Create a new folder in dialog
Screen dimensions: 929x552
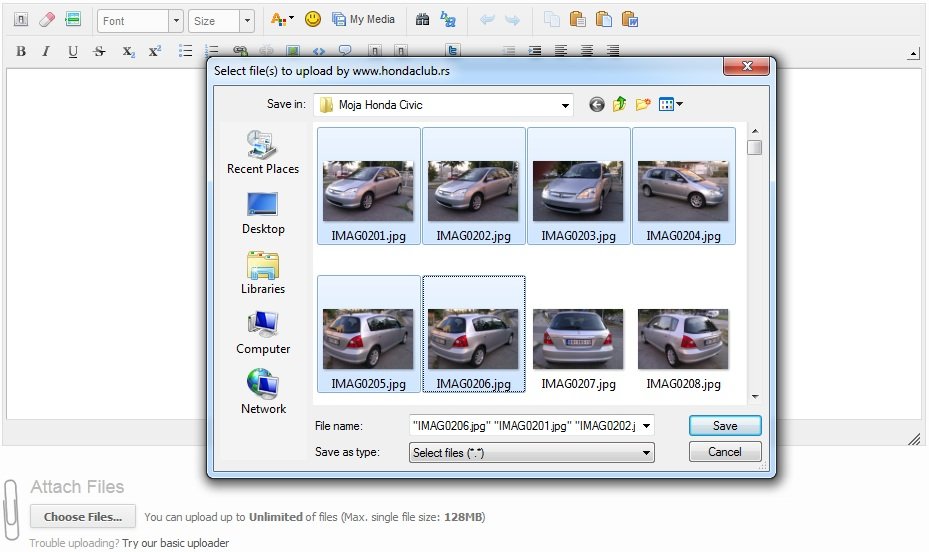(643, 104)
